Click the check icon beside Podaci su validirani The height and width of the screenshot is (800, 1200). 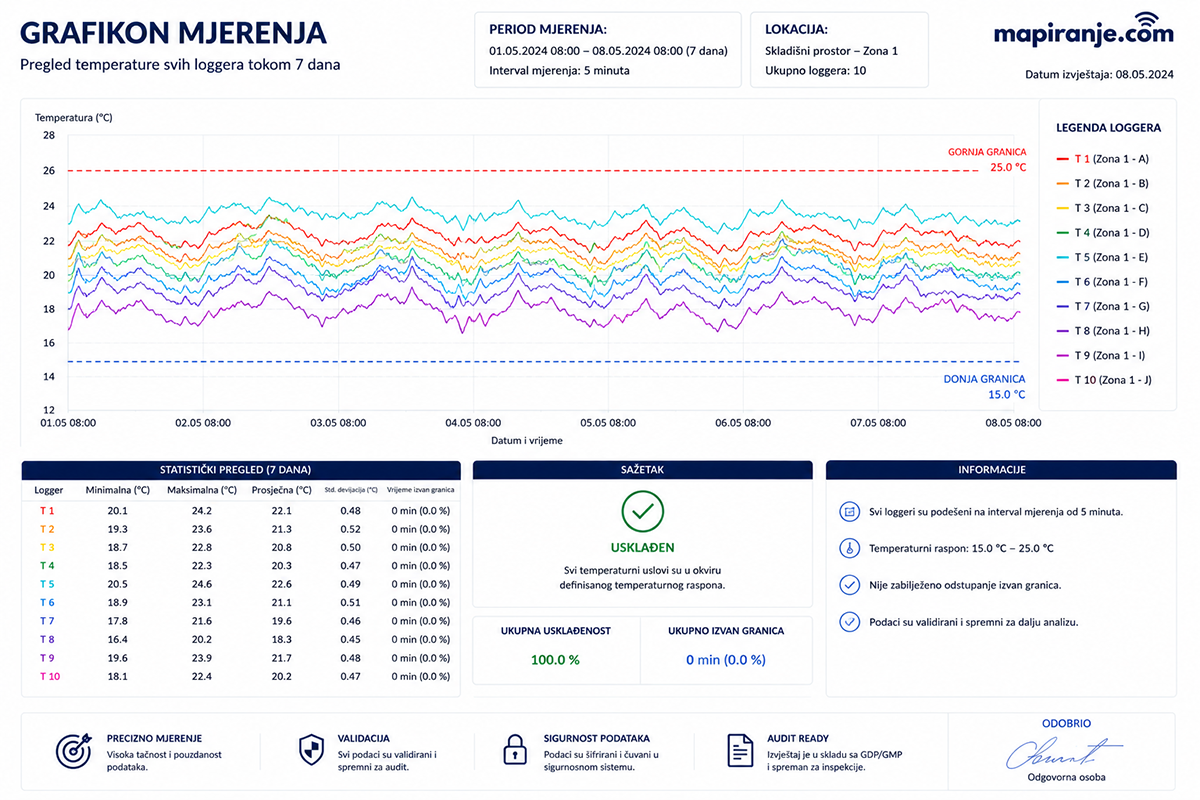point(849,622)
